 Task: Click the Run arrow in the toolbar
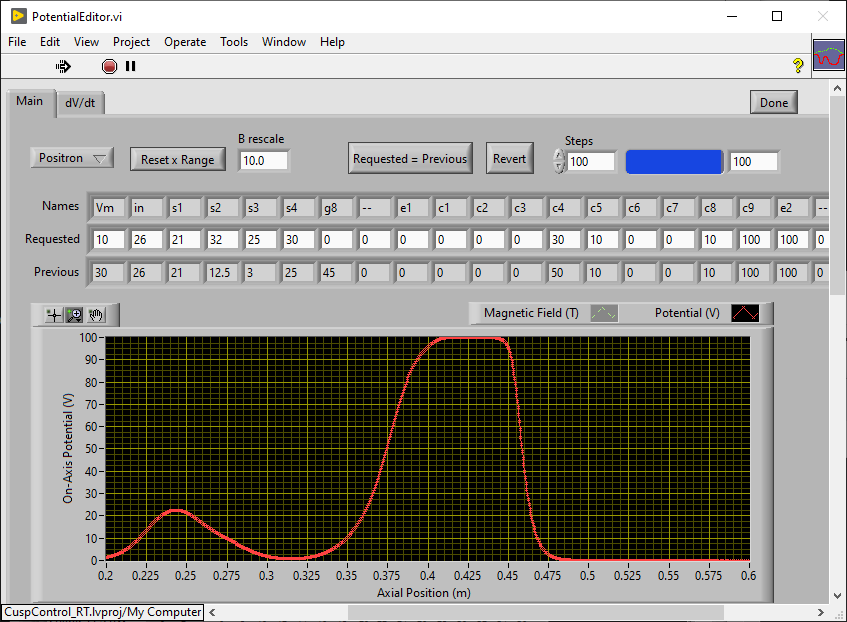point(63,66)
